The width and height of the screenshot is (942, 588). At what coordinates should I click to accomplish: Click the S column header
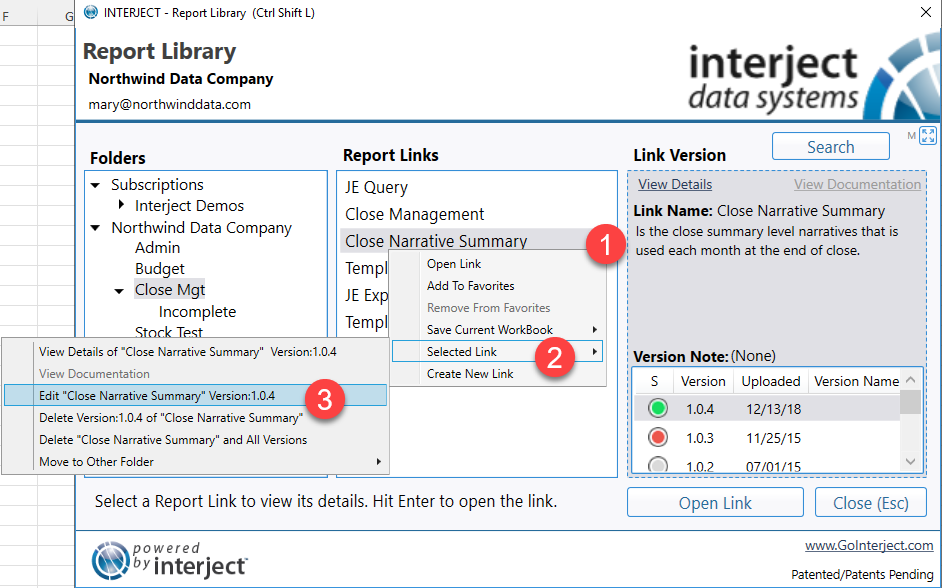[x=654, y=381]
